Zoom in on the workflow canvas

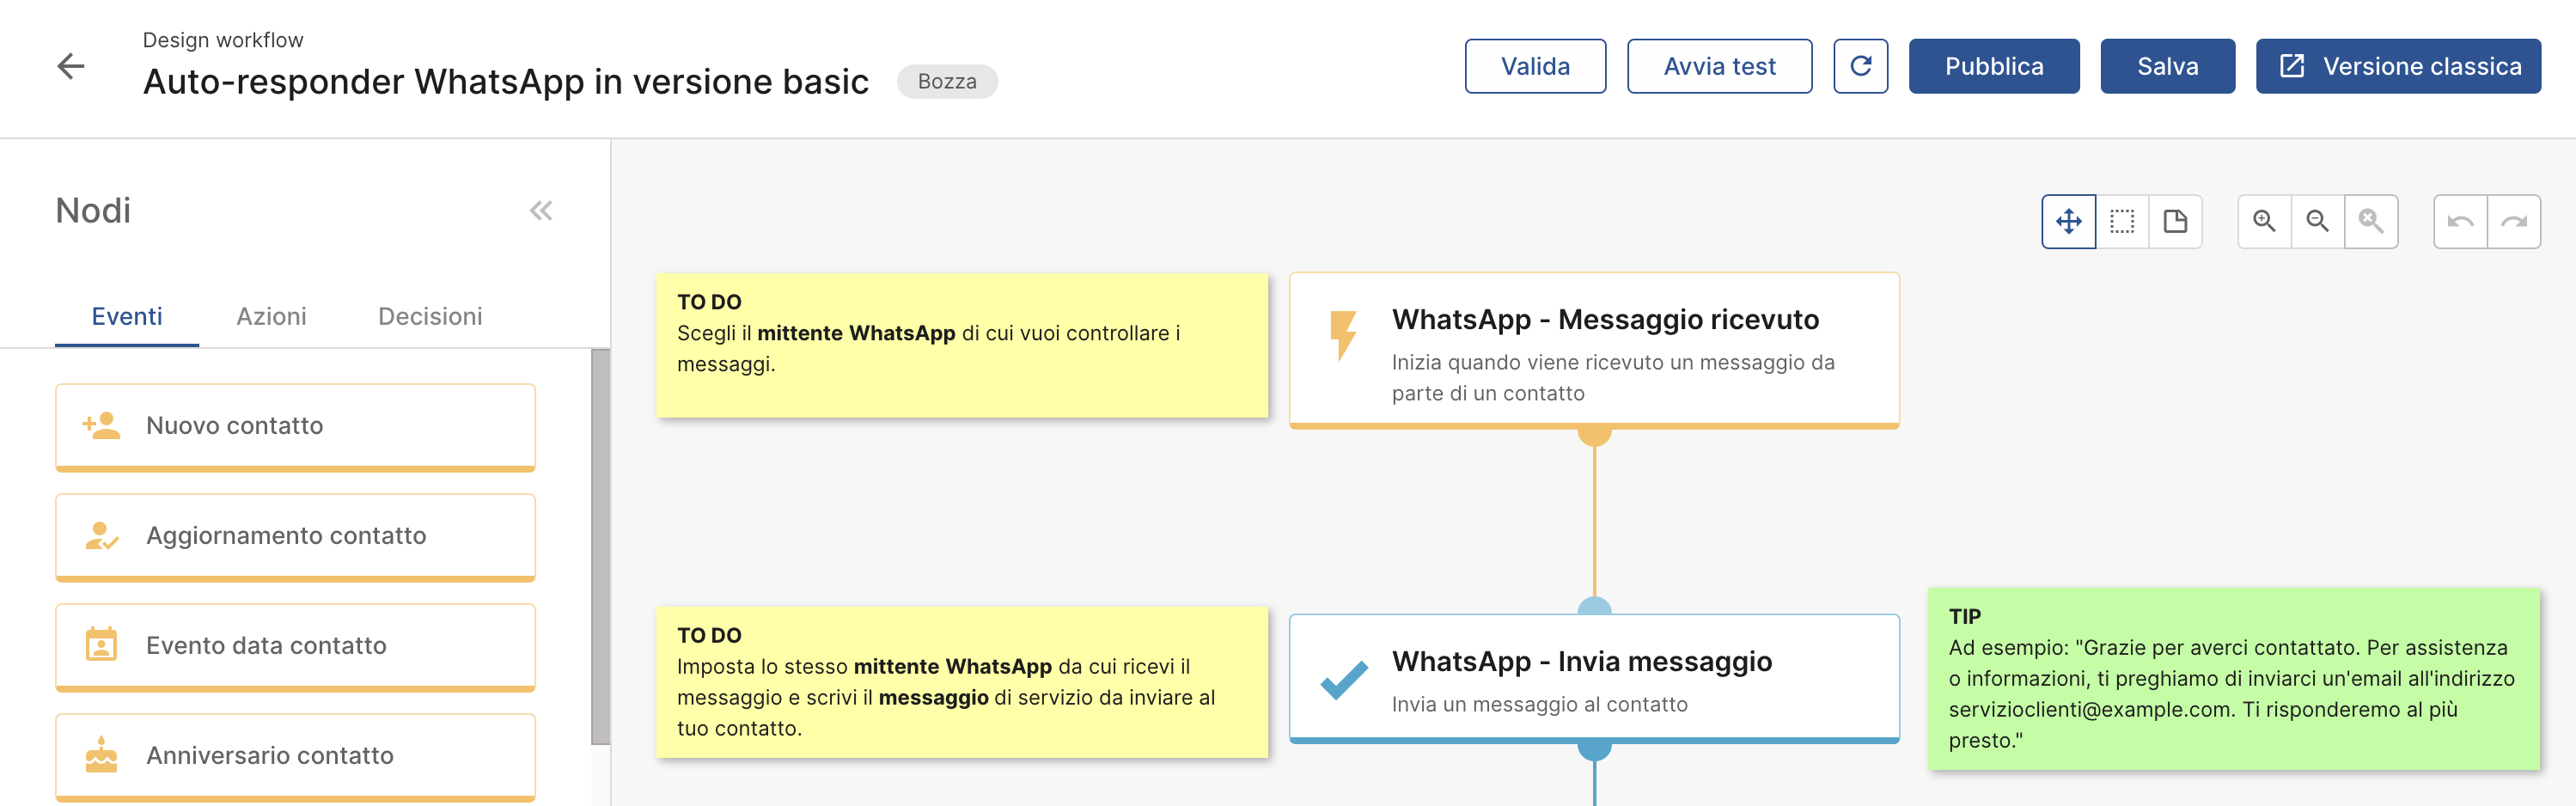pos(2264,221)
